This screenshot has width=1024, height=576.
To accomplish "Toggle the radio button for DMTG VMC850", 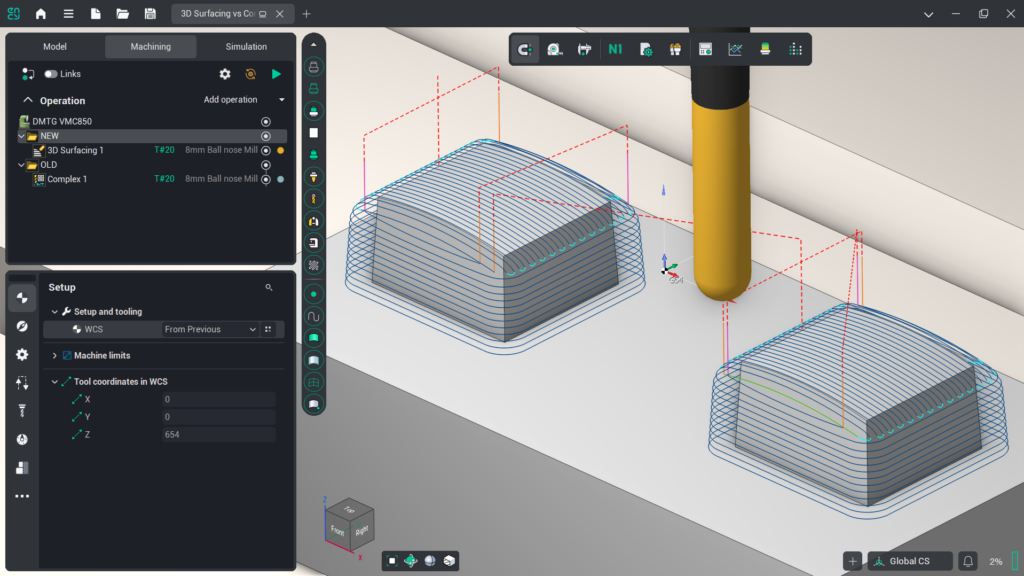I will coord(266,121).
